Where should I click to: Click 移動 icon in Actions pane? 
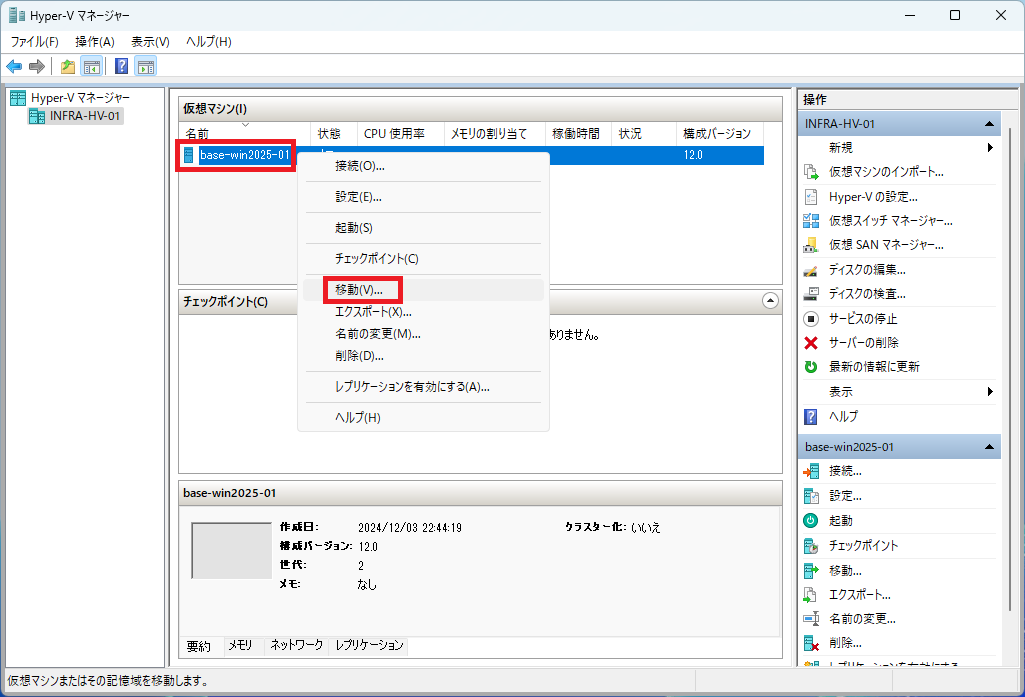tap(811, 571)
